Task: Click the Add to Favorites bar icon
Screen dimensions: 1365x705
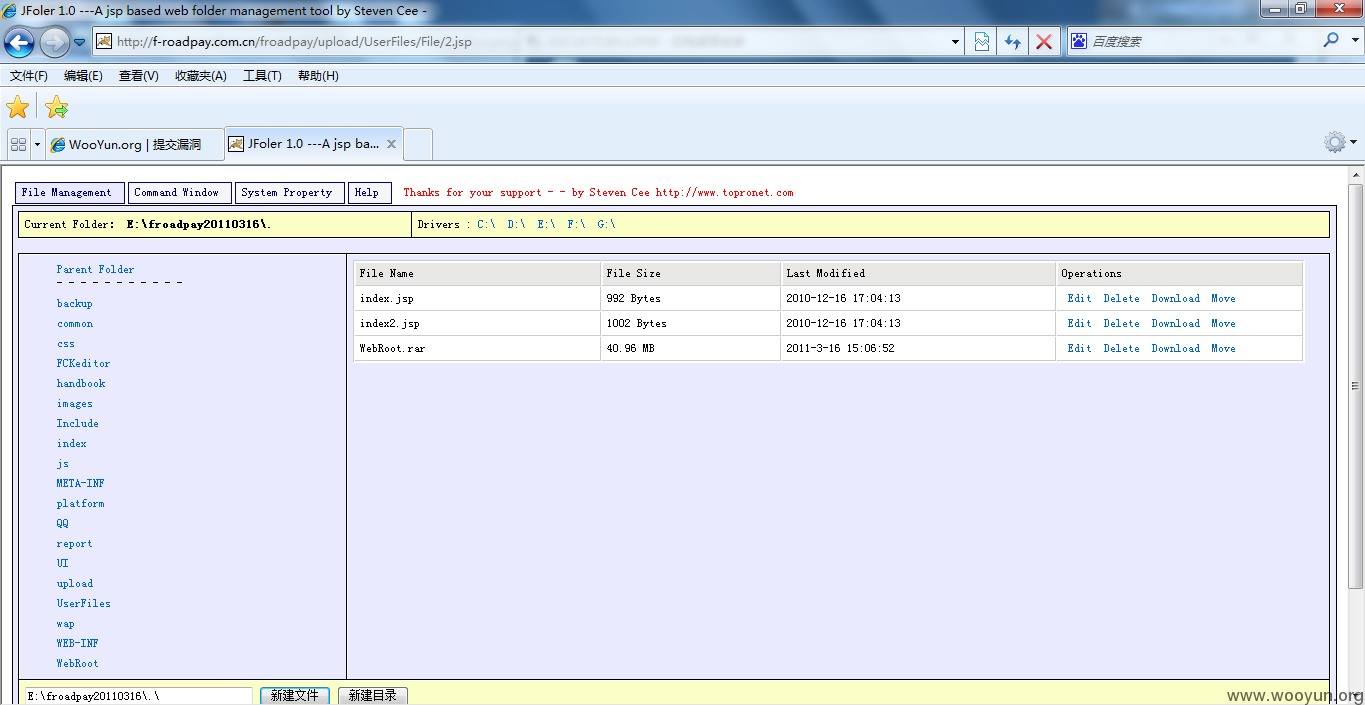Action: click(57, 107)
